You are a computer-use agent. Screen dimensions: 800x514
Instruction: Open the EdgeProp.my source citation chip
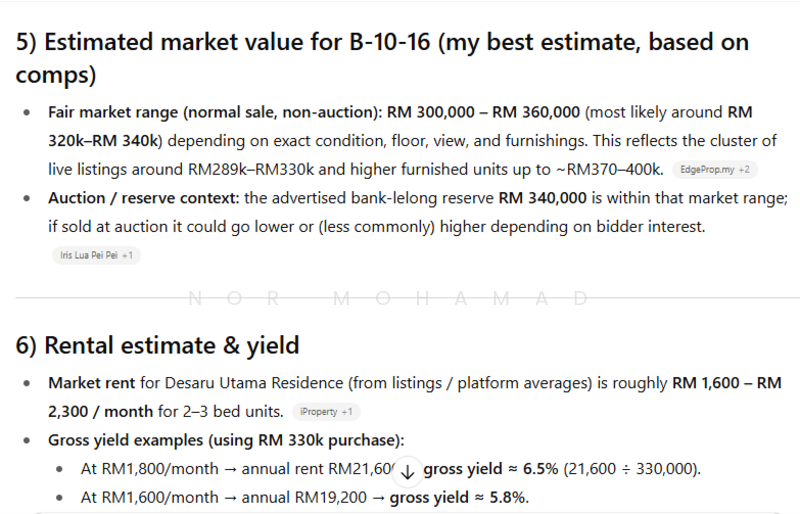click(x=714, y=170)
